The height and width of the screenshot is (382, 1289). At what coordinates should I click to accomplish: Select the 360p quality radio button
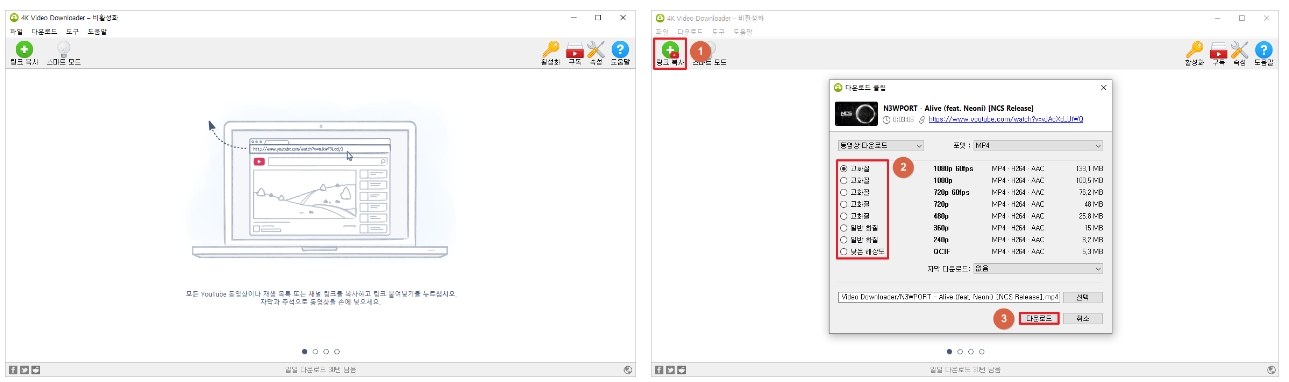[x=845, y=228]
